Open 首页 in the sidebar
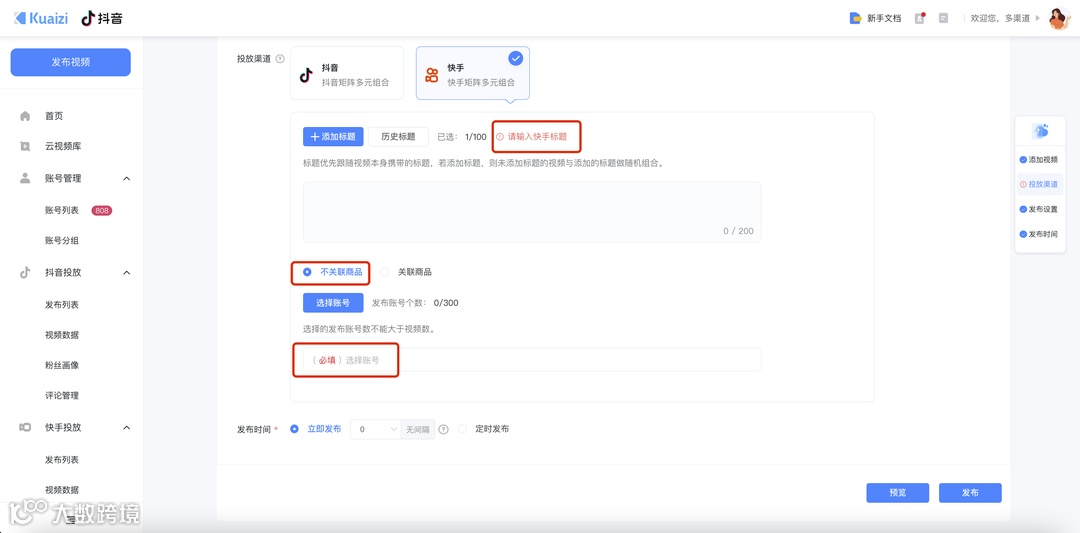 pos(54,116)
